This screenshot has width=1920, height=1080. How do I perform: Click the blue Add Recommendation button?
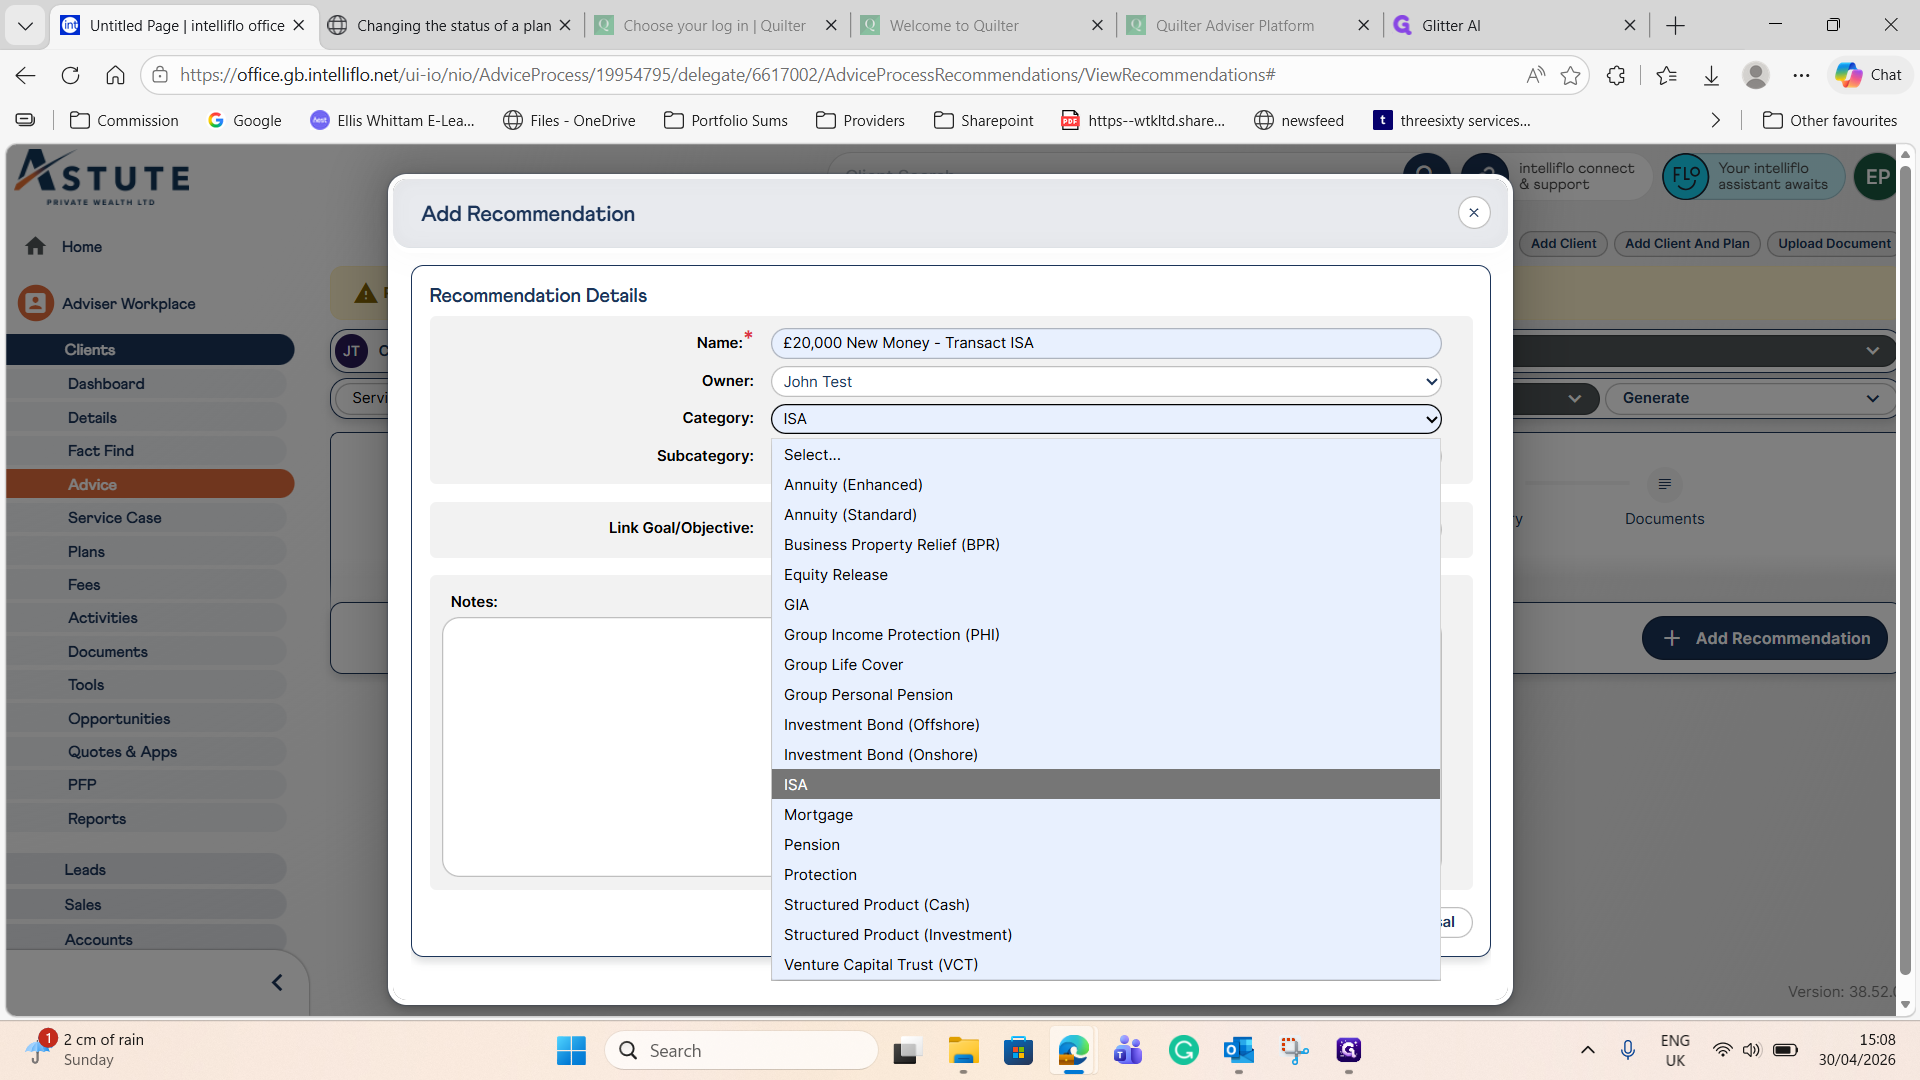[x=1764, y=638]
